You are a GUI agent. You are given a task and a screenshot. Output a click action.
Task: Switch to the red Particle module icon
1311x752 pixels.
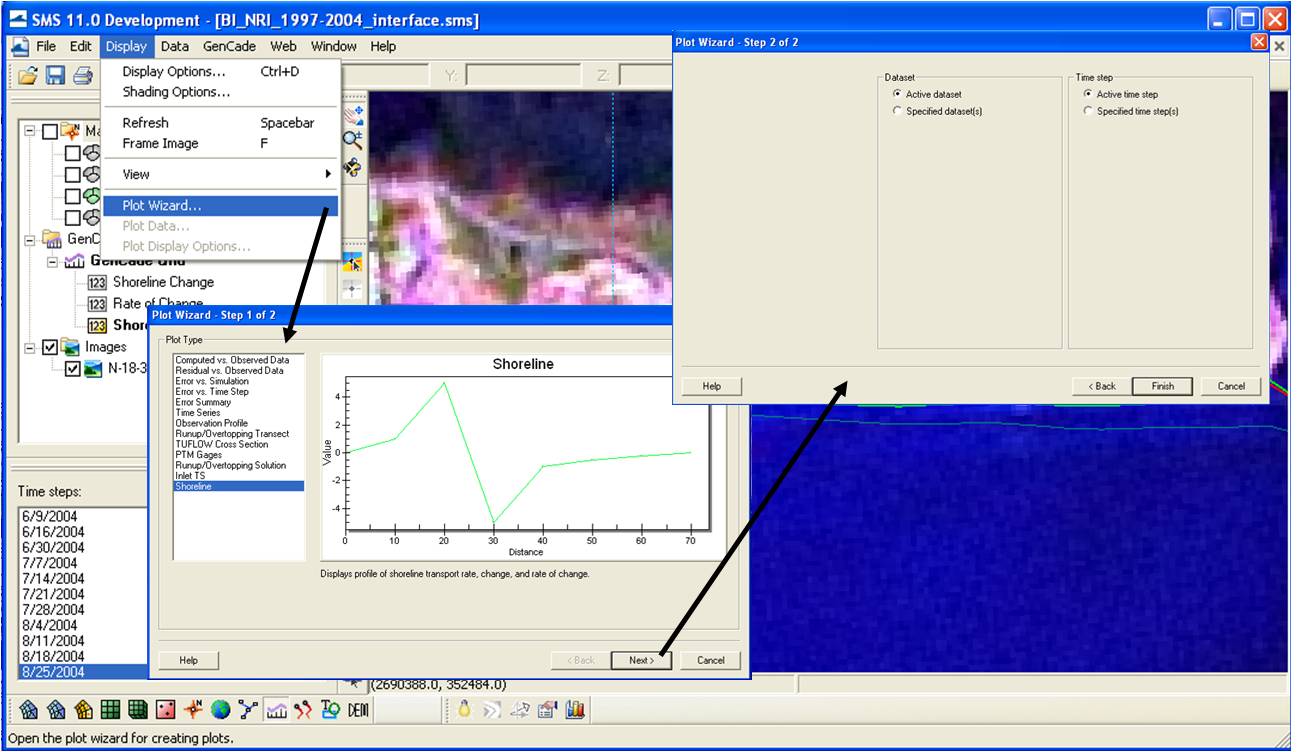point(304,710)
